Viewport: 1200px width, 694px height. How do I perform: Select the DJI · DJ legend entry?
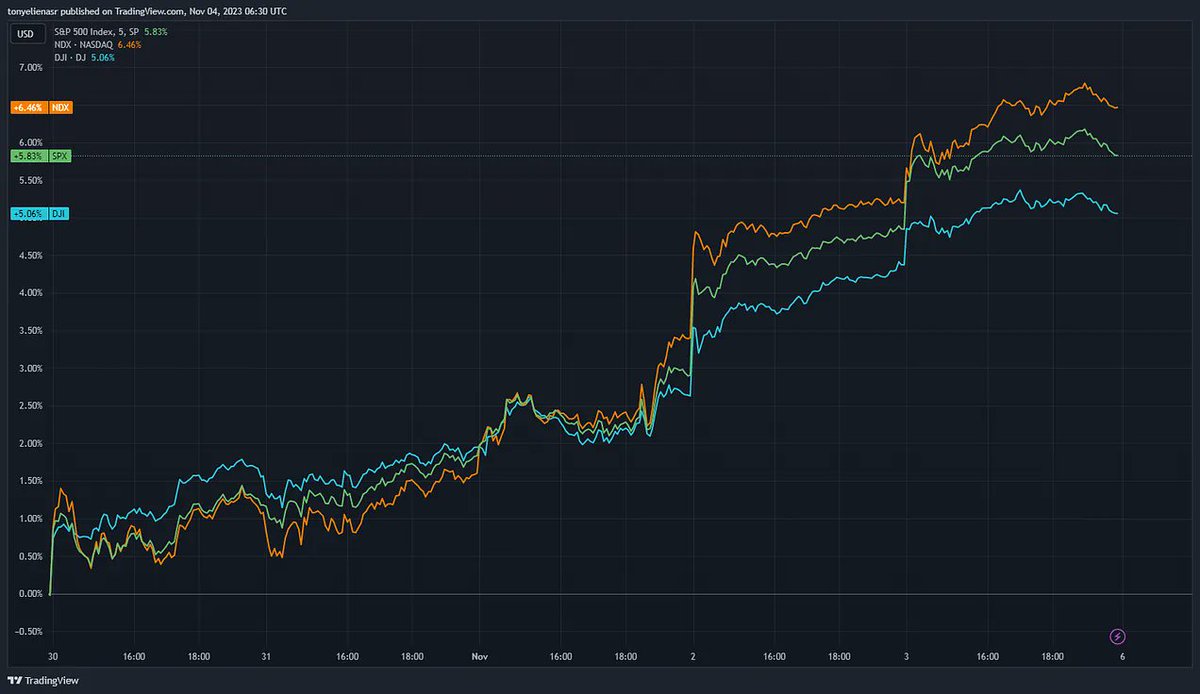pos(70,58)
